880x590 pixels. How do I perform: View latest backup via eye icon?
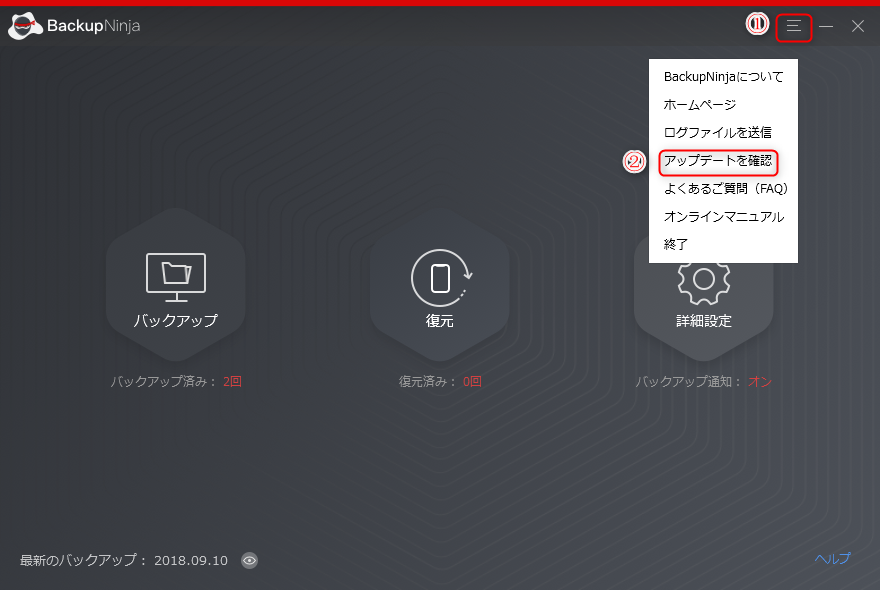point(249,560)
